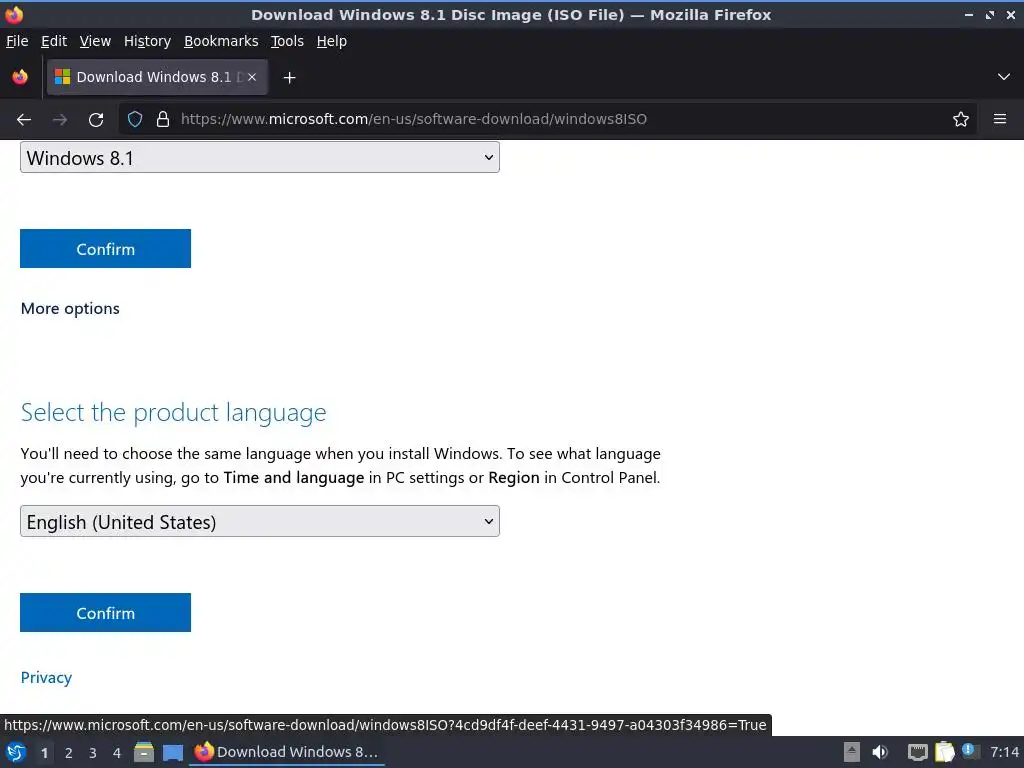This screenshot has width=1024, height=768.
Task: Expand the More options section
Action: click(x=70, y=308)
